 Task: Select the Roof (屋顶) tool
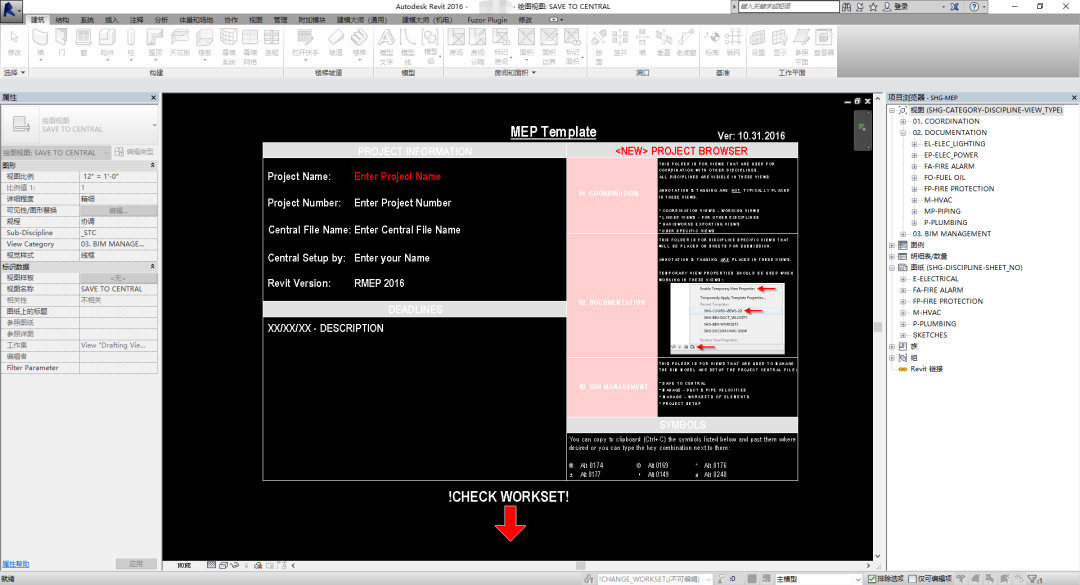pos(156,44)
